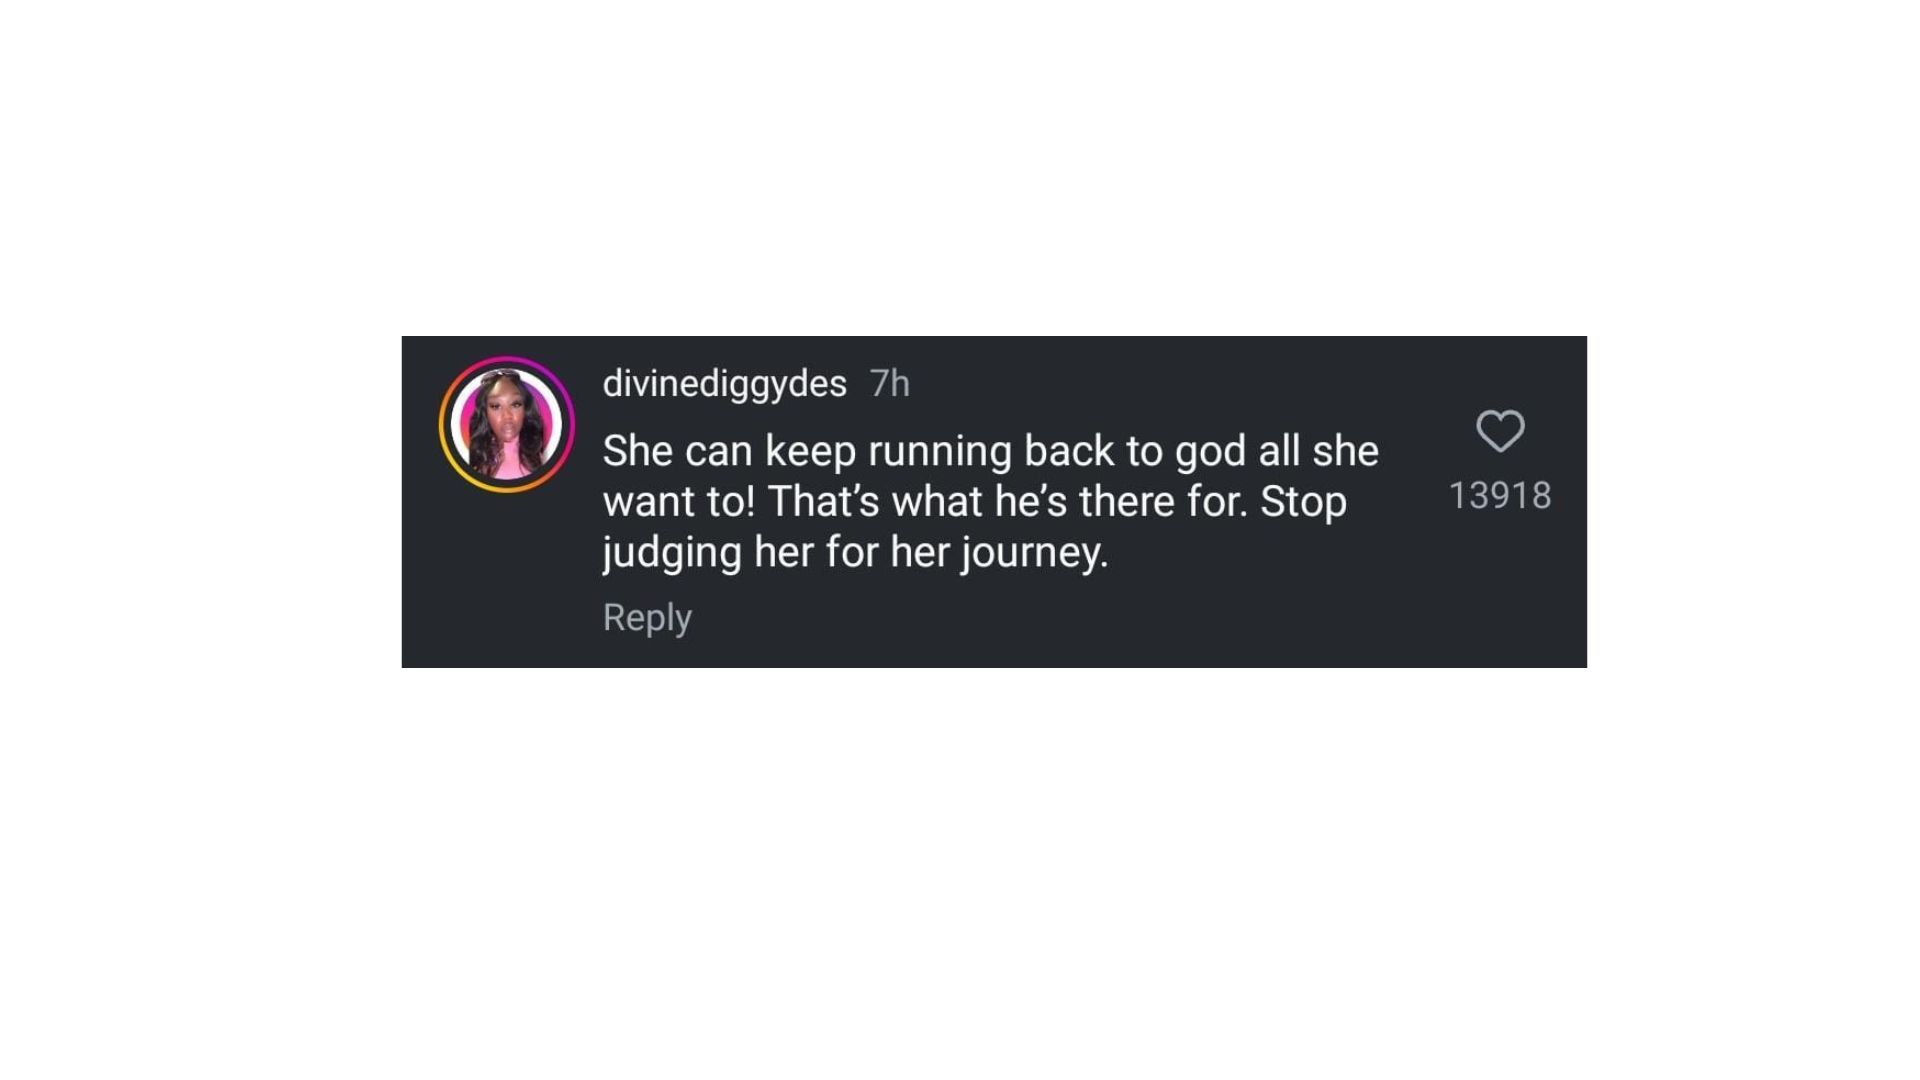The image size is (1920, 1080).
Task: Click 'god' in the comment's first line
Action: point(1211,452)
